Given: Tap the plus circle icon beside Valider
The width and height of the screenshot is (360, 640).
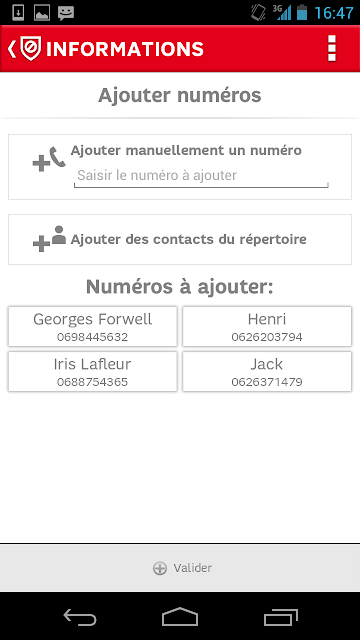Looking at the screenshot, I should point(160,568).
